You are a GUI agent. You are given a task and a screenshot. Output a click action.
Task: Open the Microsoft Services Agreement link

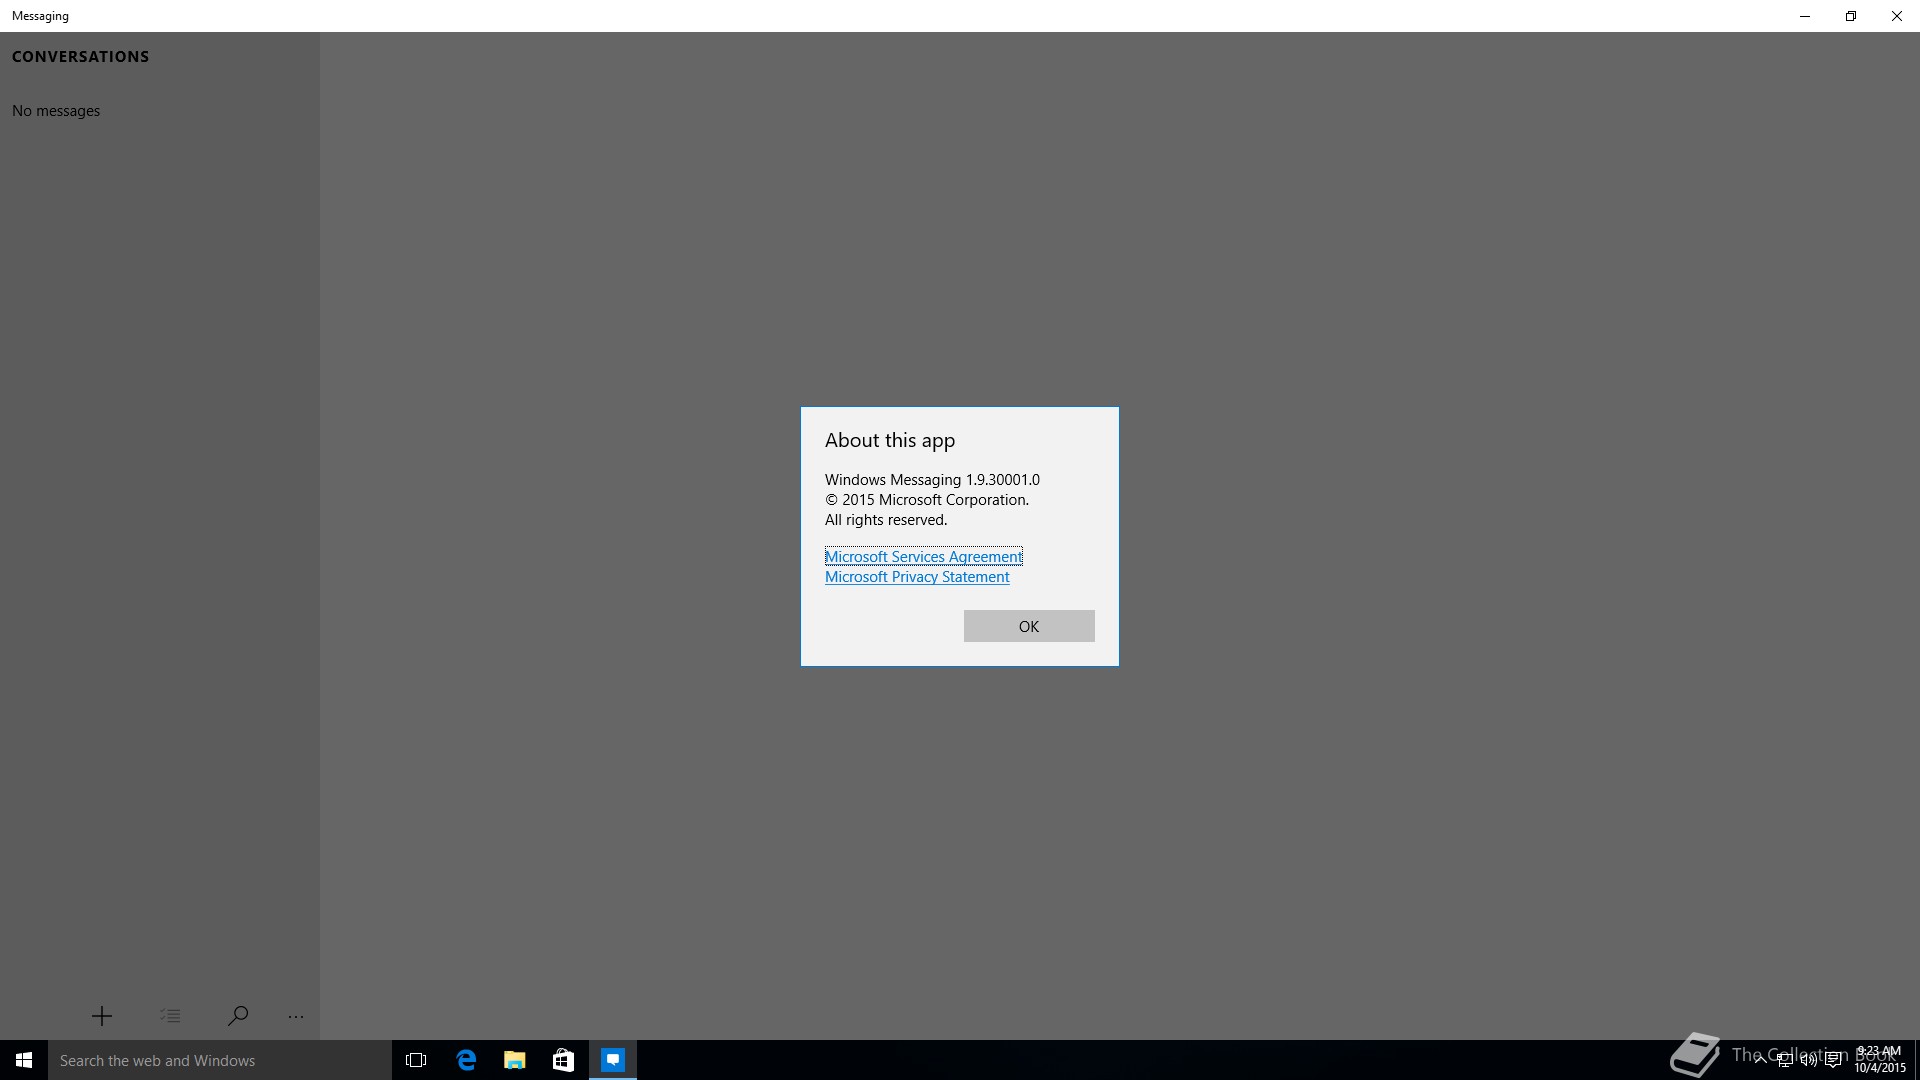tap(923, 557)
